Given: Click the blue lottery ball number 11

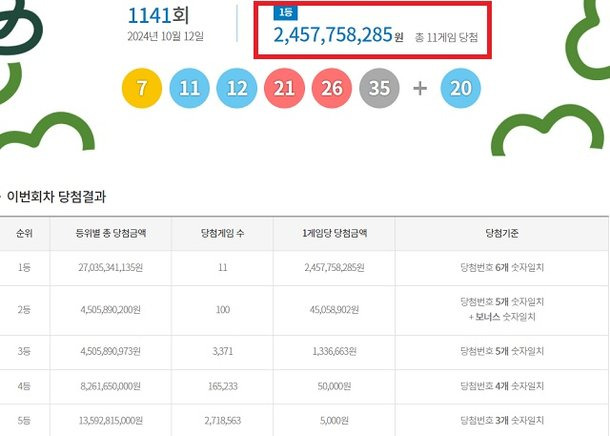Looking at the screenshot, I should (189, 88).
